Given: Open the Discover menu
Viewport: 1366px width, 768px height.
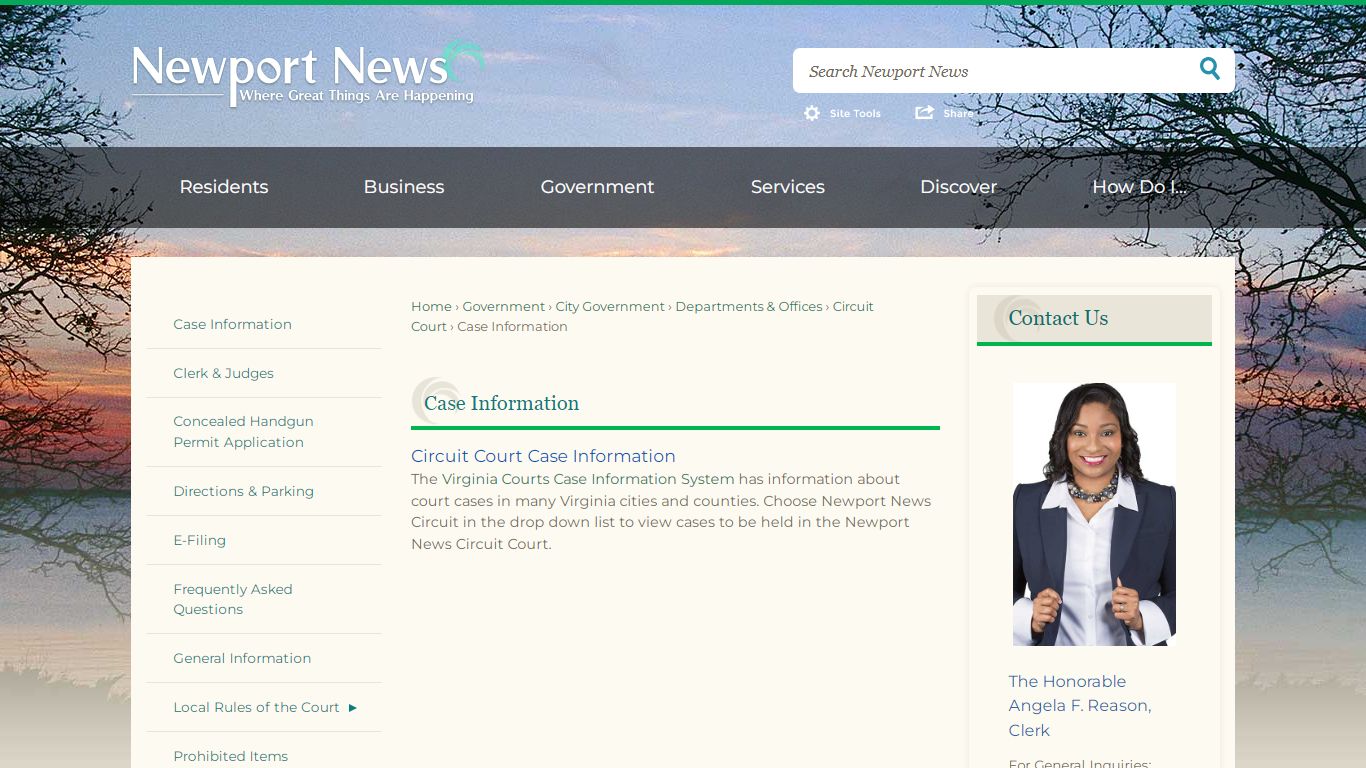Looking at the screenshot, I should 958,187.
